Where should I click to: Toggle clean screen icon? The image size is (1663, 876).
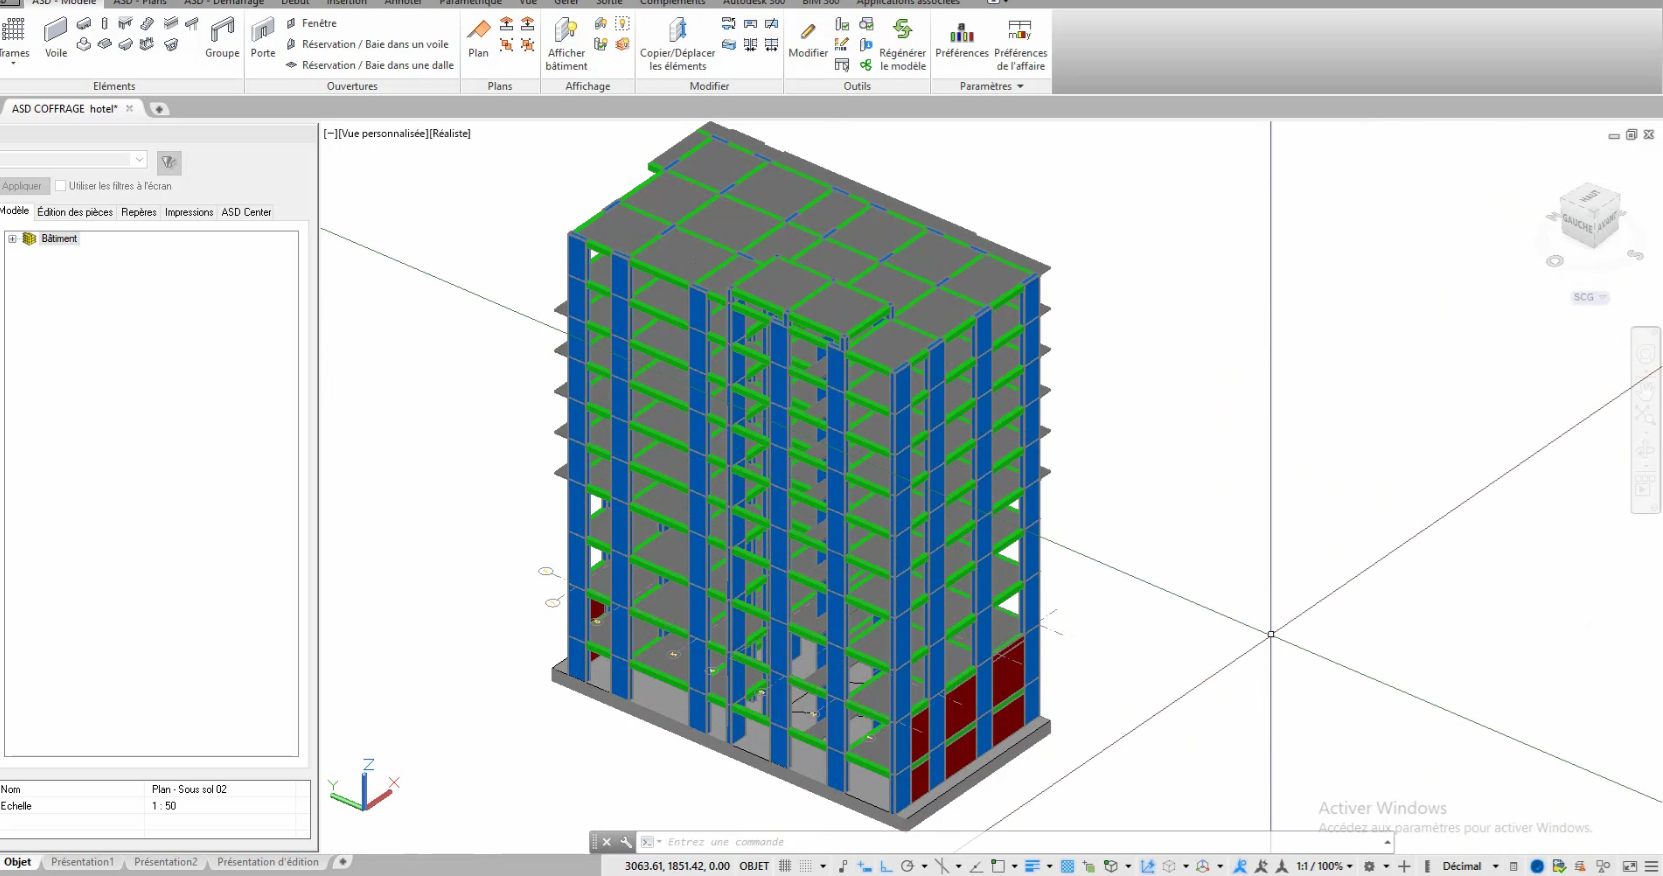click(1630, 866)
